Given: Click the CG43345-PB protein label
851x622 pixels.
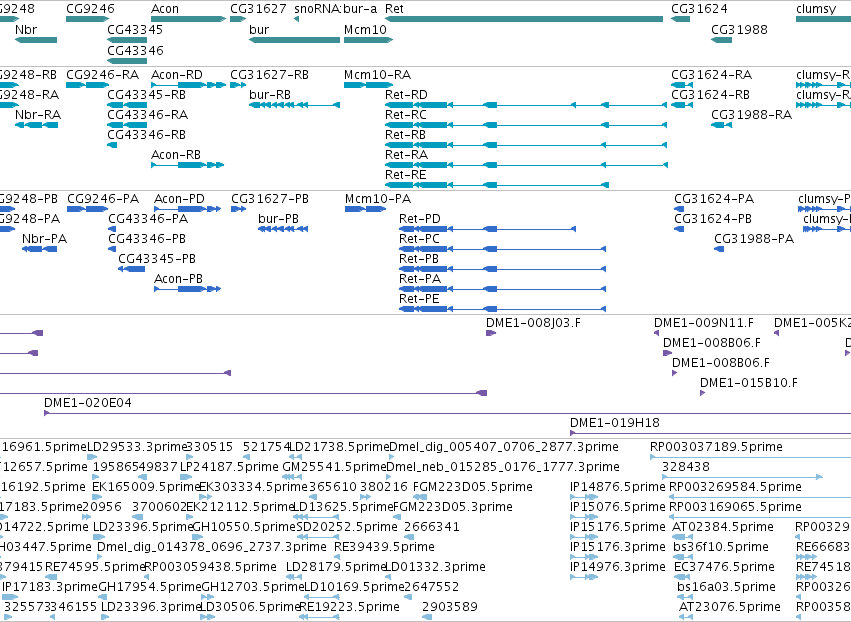Looking at the screenshot, I should (x=157, y=259).
